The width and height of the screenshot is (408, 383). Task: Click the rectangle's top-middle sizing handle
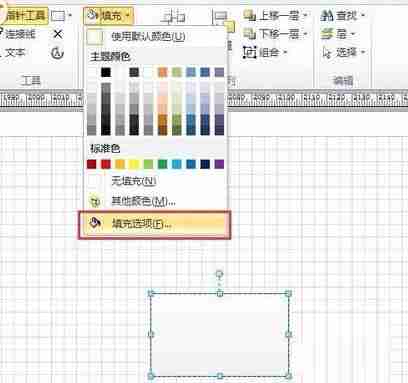point(220,293)
